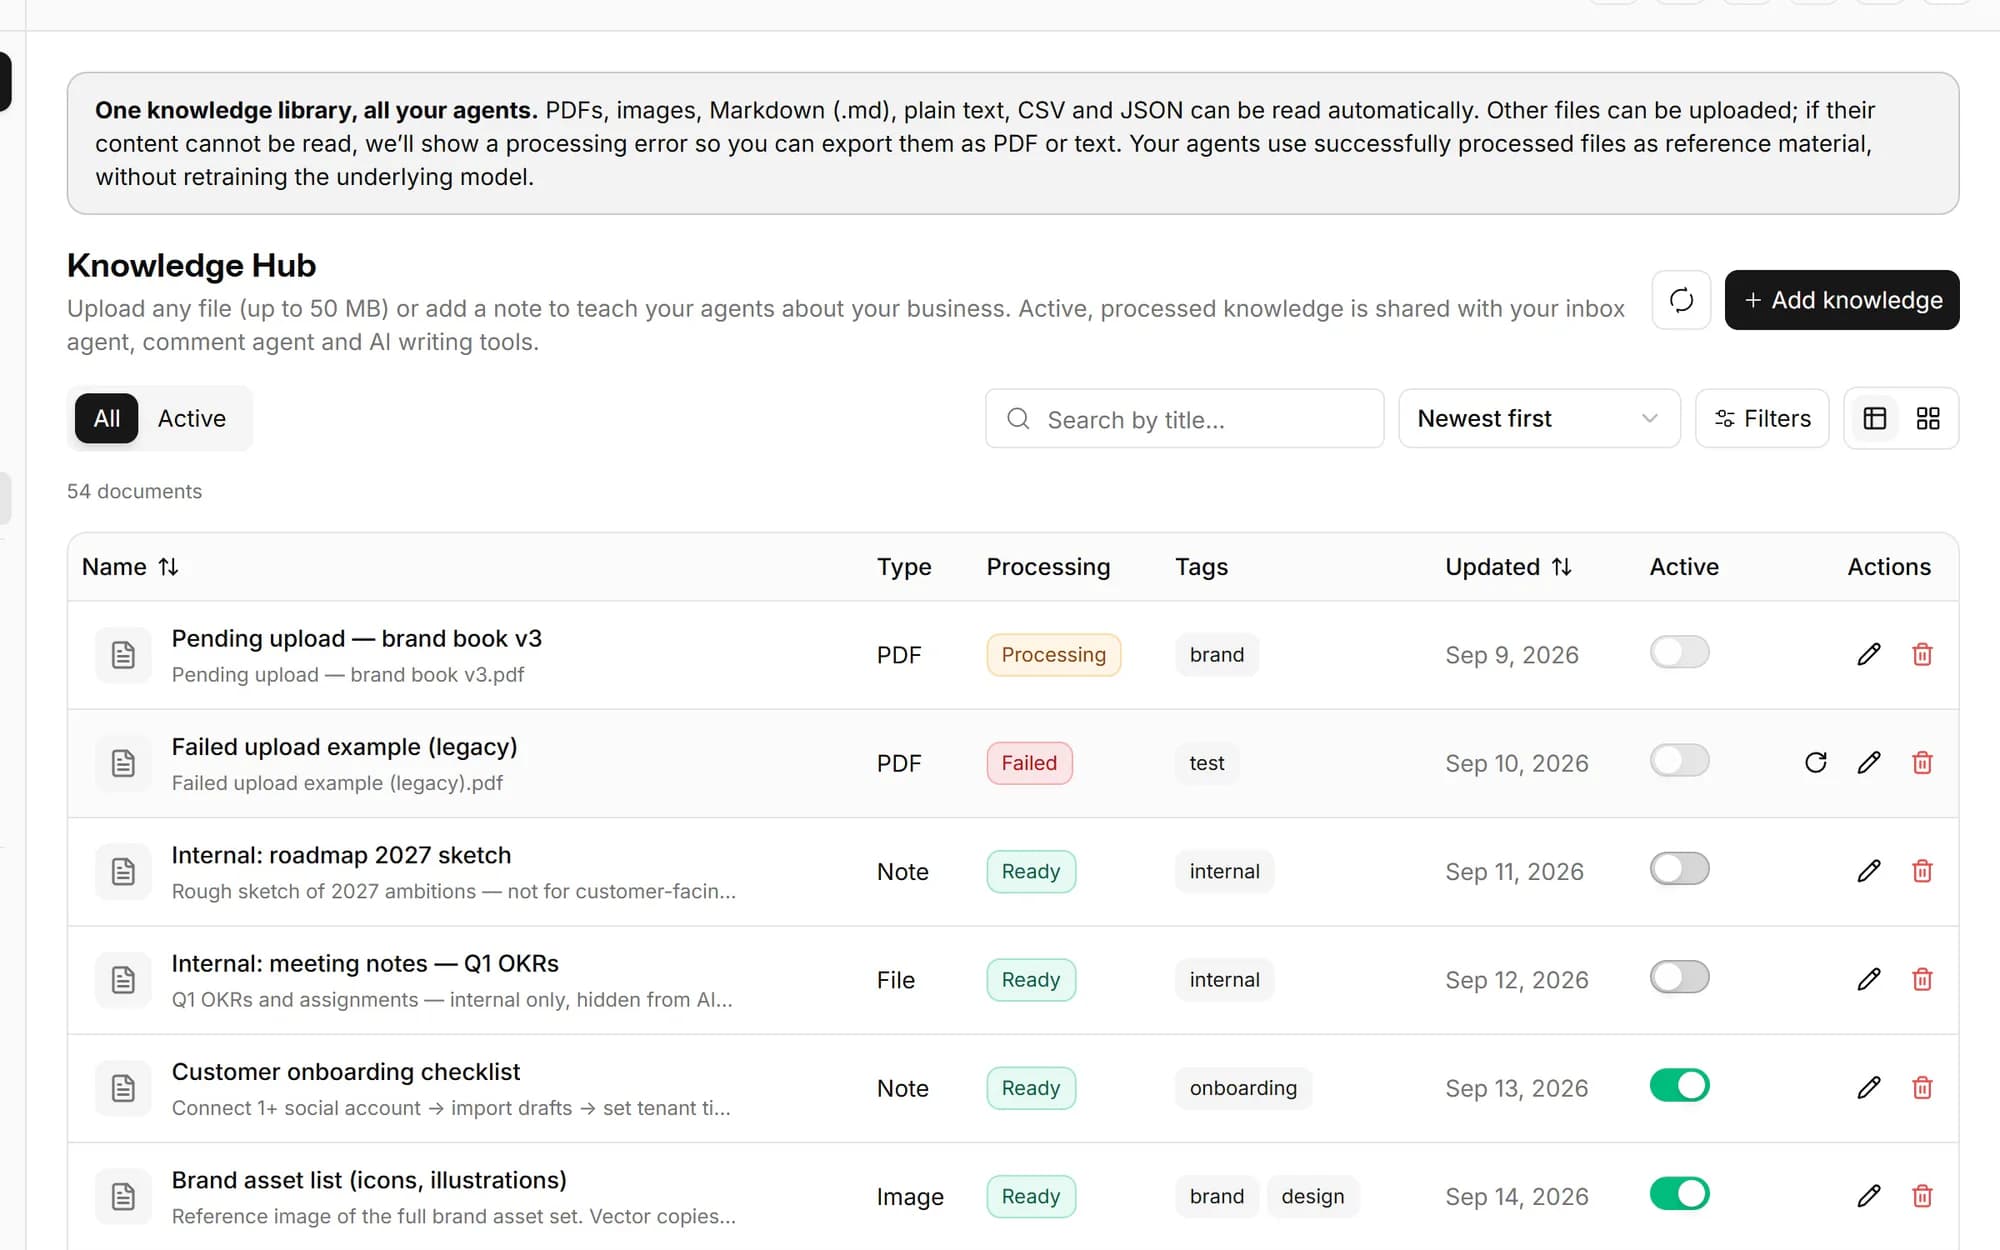2000x1250 pixels.
Task: Switch to grid view layout icon
Action: click(x=1928, y=418)
